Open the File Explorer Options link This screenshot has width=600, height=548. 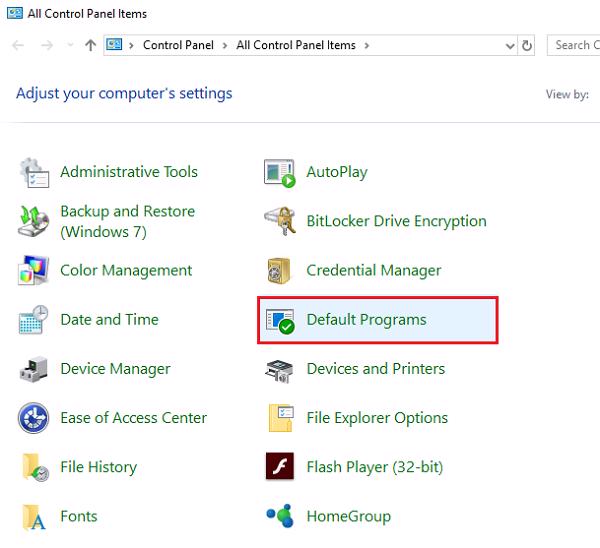[x=377, y=418]
